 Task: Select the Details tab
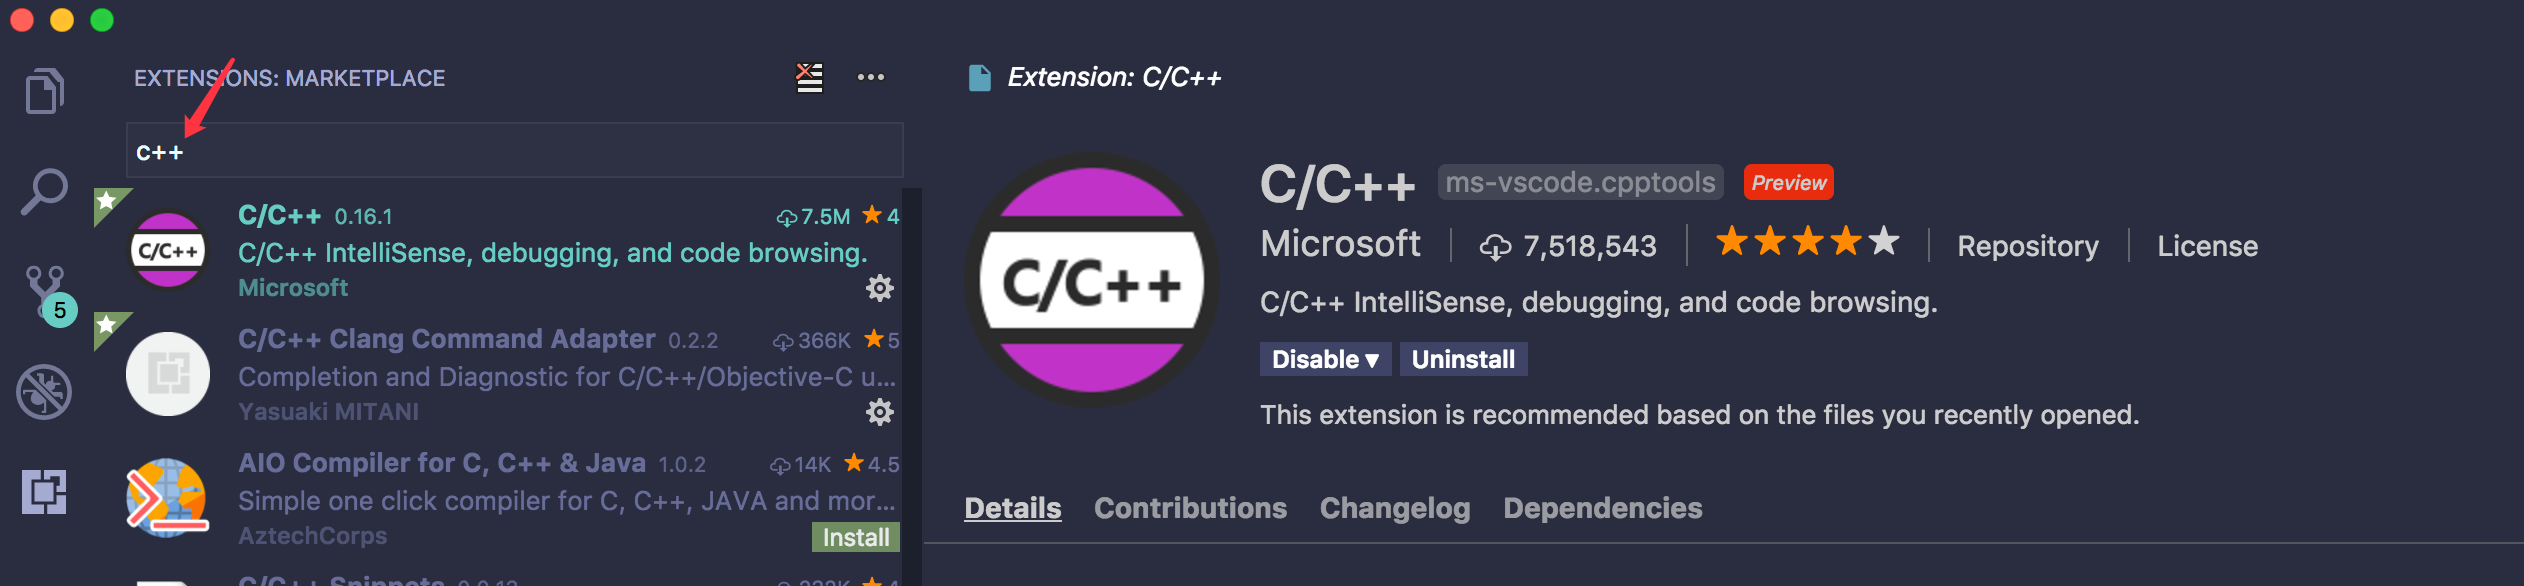point(1012,508)
